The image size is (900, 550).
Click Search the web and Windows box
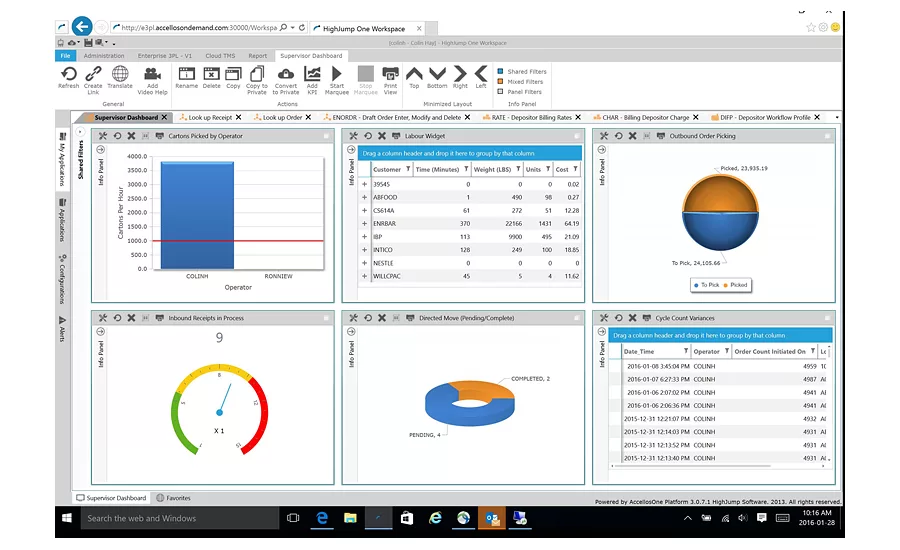[178, 518]
